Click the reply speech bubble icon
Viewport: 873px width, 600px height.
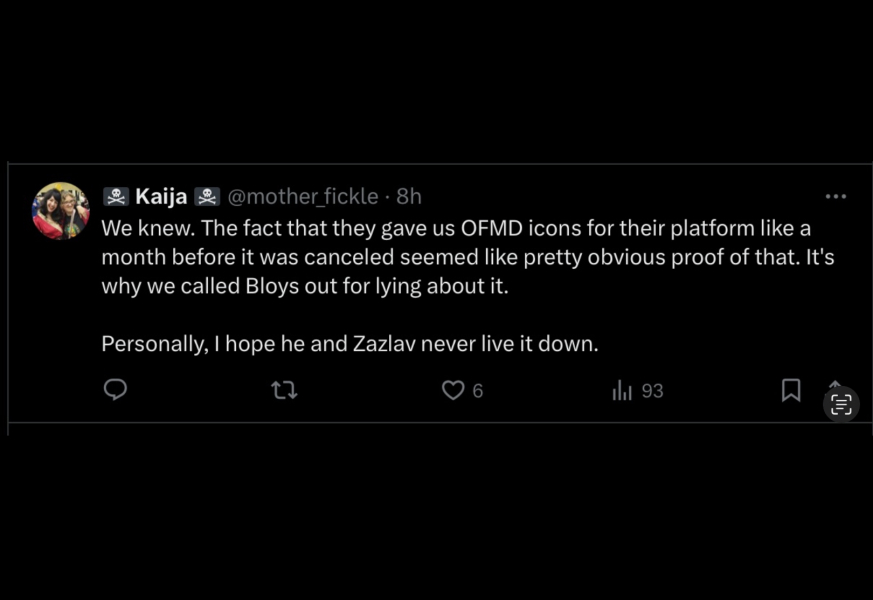[x=116, y=390]
